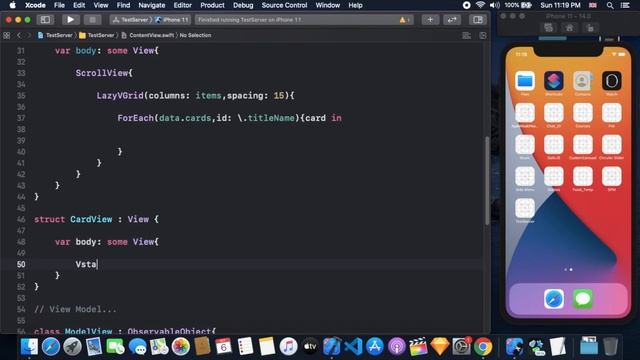Image resolution: width=640 pixels, height=360 pixels.
Task: Click the yellow warning indicator in activity bar
Action: [404, 20]
